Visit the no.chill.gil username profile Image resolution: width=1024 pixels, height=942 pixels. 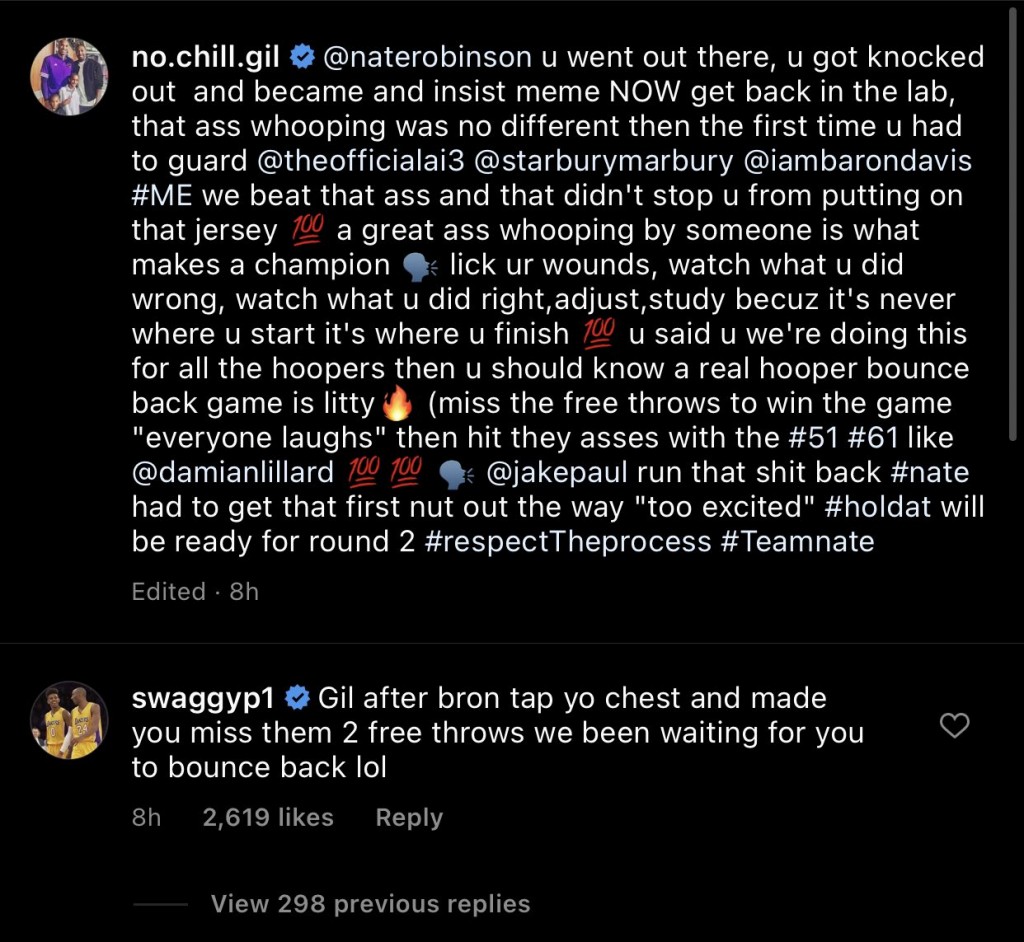(x=208, y=58)
